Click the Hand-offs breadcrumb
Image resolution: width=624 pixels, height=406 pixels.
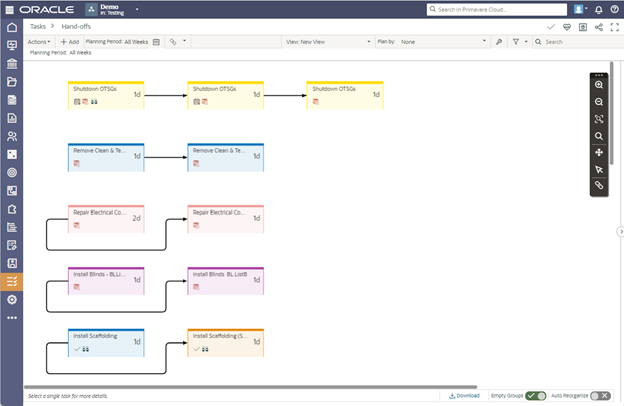pyautogui.click(x=77, y=27)
